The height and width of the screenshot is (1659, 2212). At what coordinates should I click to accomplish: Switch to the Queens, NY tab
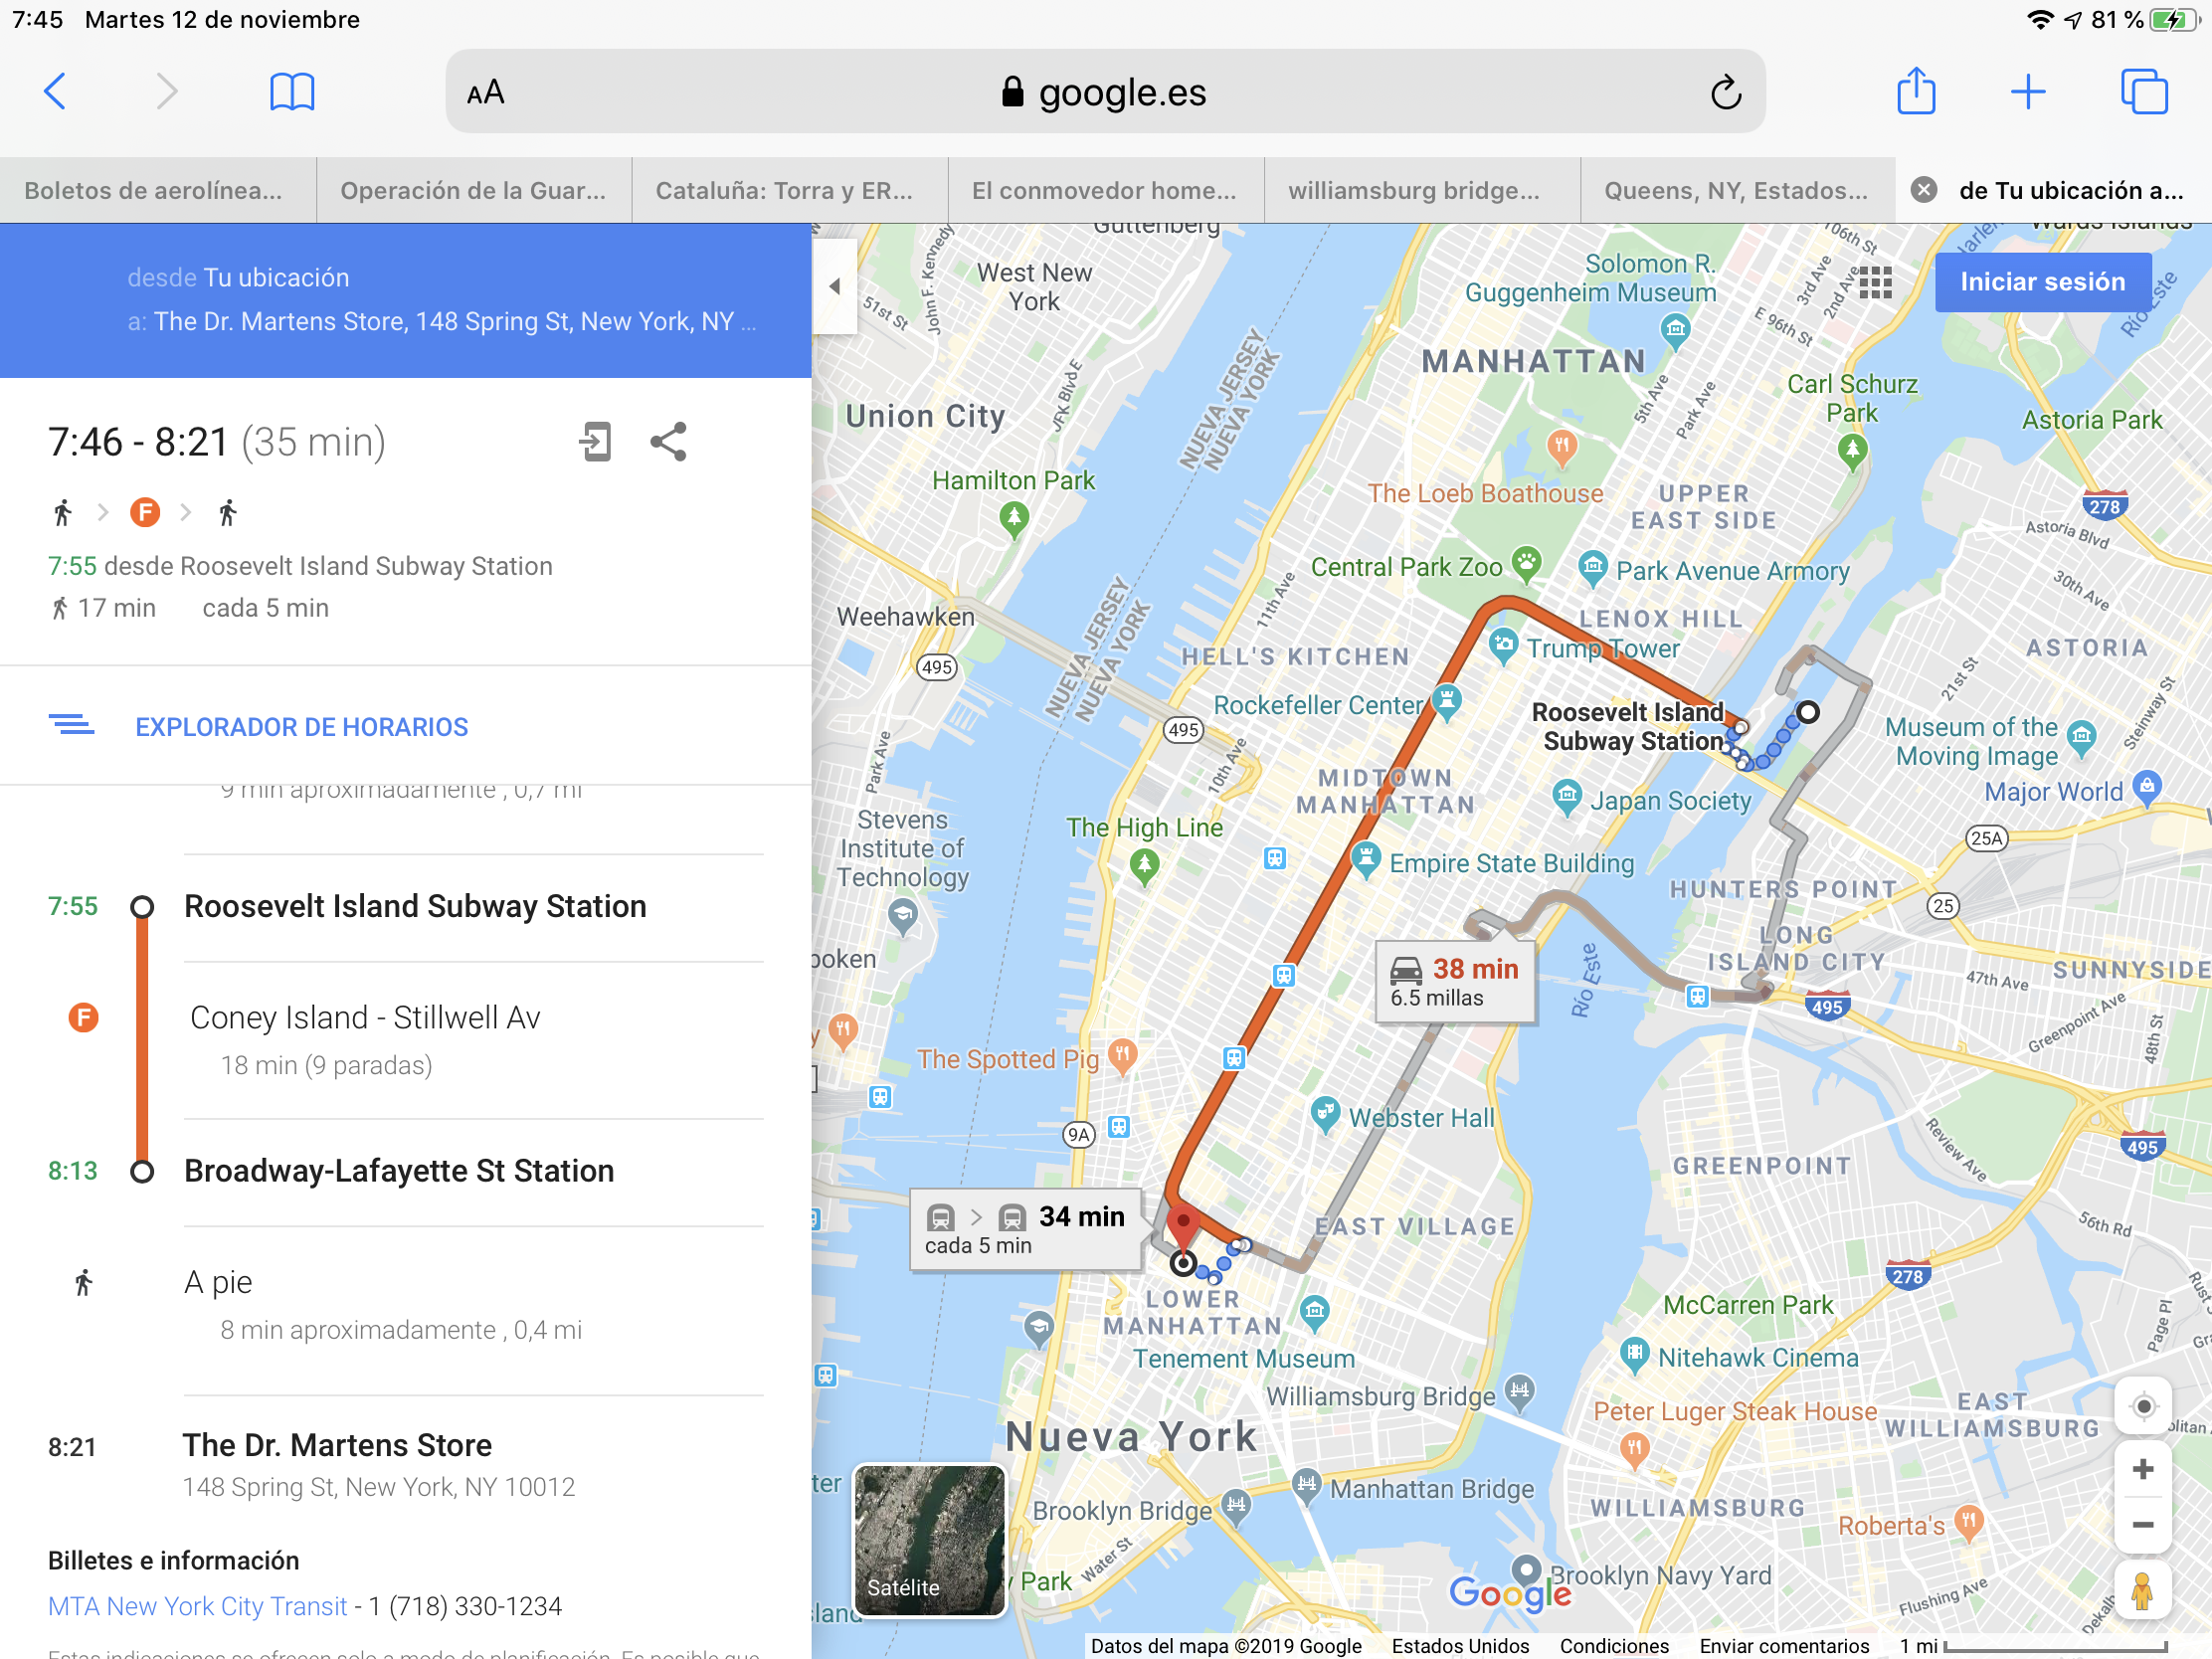[1737, 190]
